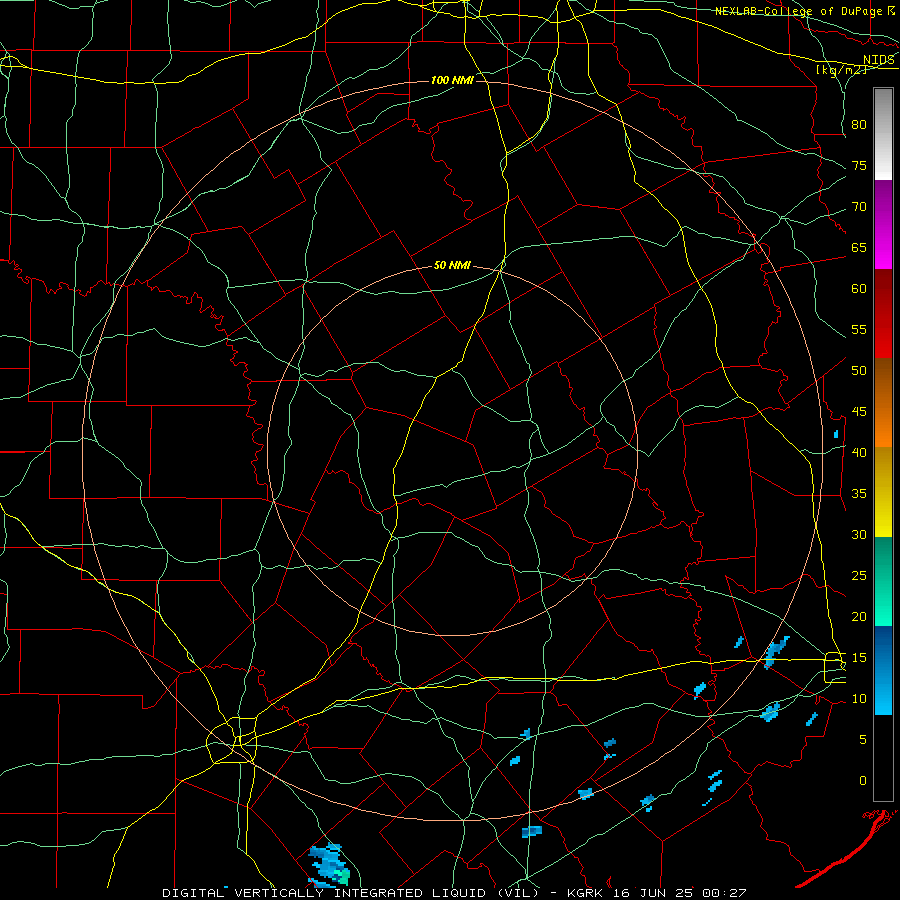Click the KGRK station identifier in the caption
Image resolution: width=900 pixels, height=900 pixels.
pyautogui.click(x=587, y=893)
